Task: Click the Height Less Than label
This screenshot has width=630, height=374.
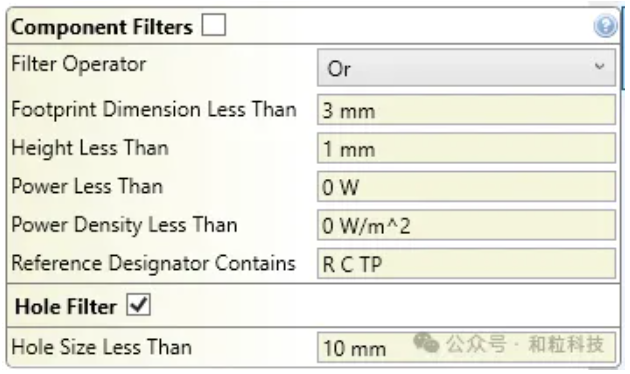Action: (90, 147)
